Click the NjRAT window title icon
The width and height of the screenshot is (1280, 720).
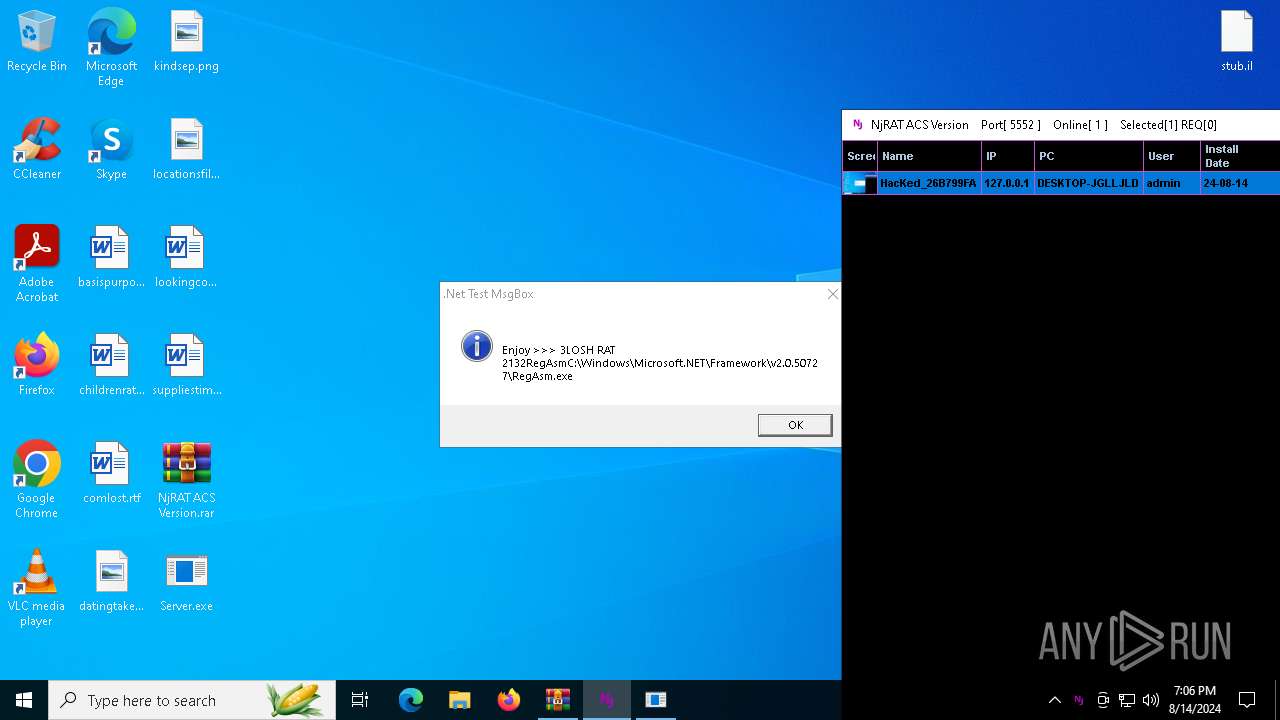[x=857, y=125]
